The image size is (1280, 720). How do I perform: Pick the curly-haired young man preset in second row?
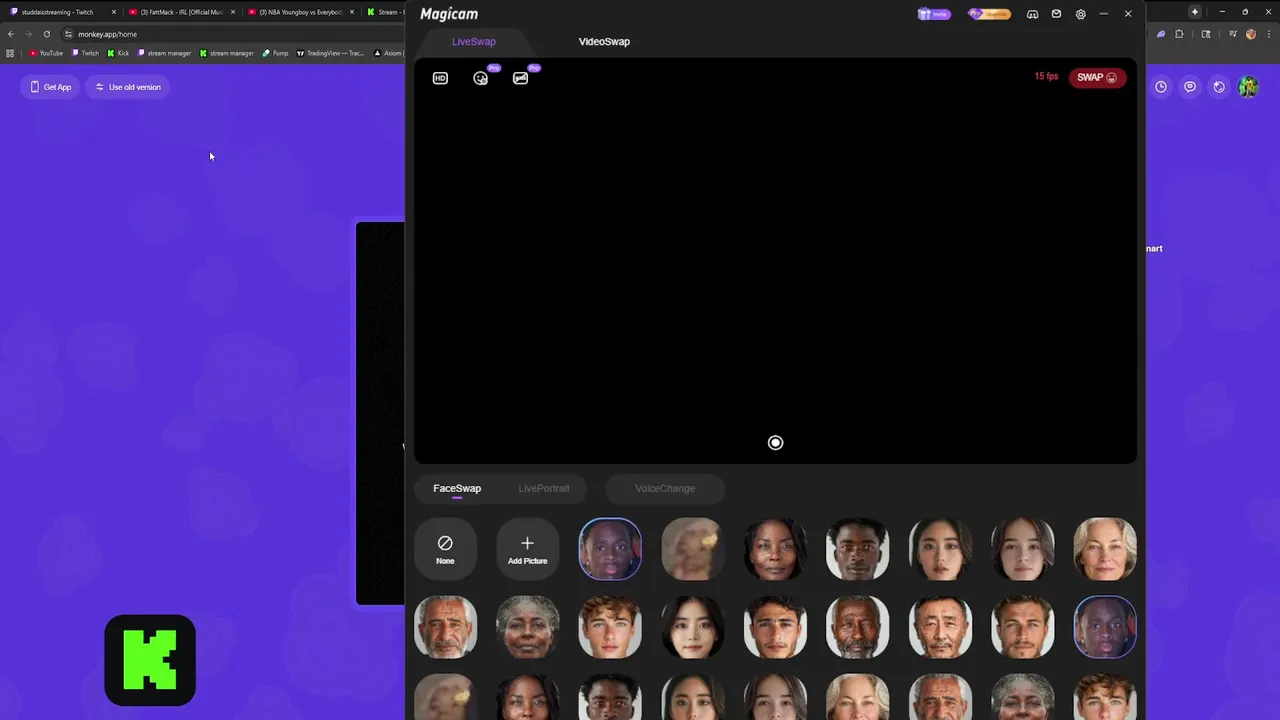click(x=610, y=627)
